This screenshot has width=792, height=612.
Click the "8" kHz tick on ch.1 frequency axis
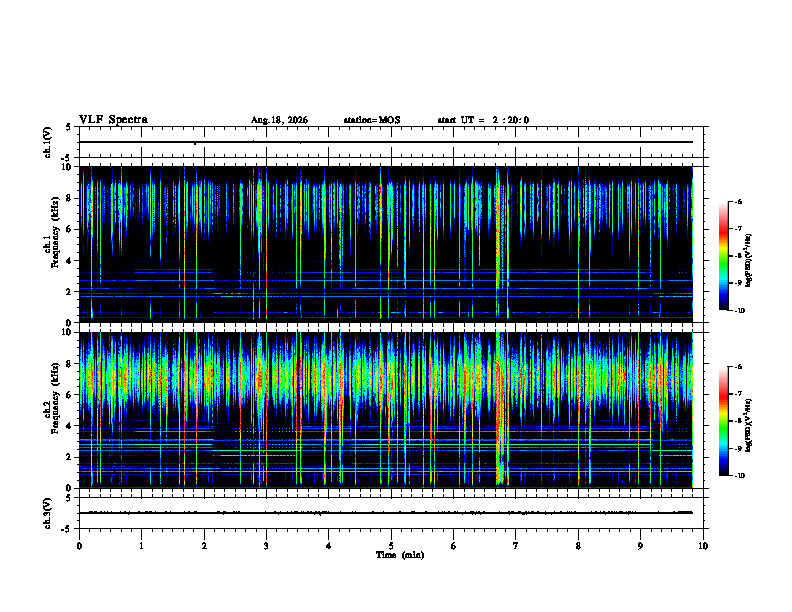[x=70, y=198]
